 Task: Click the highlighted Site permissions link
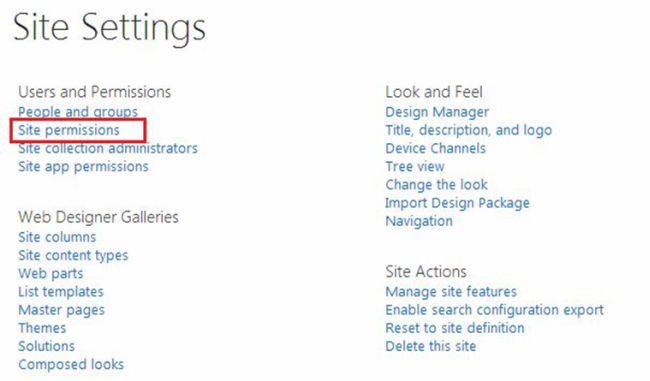pos(69,130)
